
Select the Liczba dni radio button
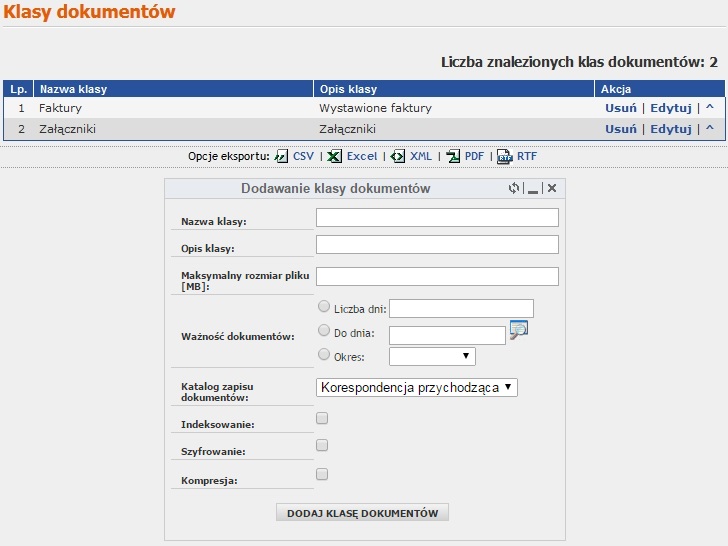pyautogui.click(x=323, y=308)
